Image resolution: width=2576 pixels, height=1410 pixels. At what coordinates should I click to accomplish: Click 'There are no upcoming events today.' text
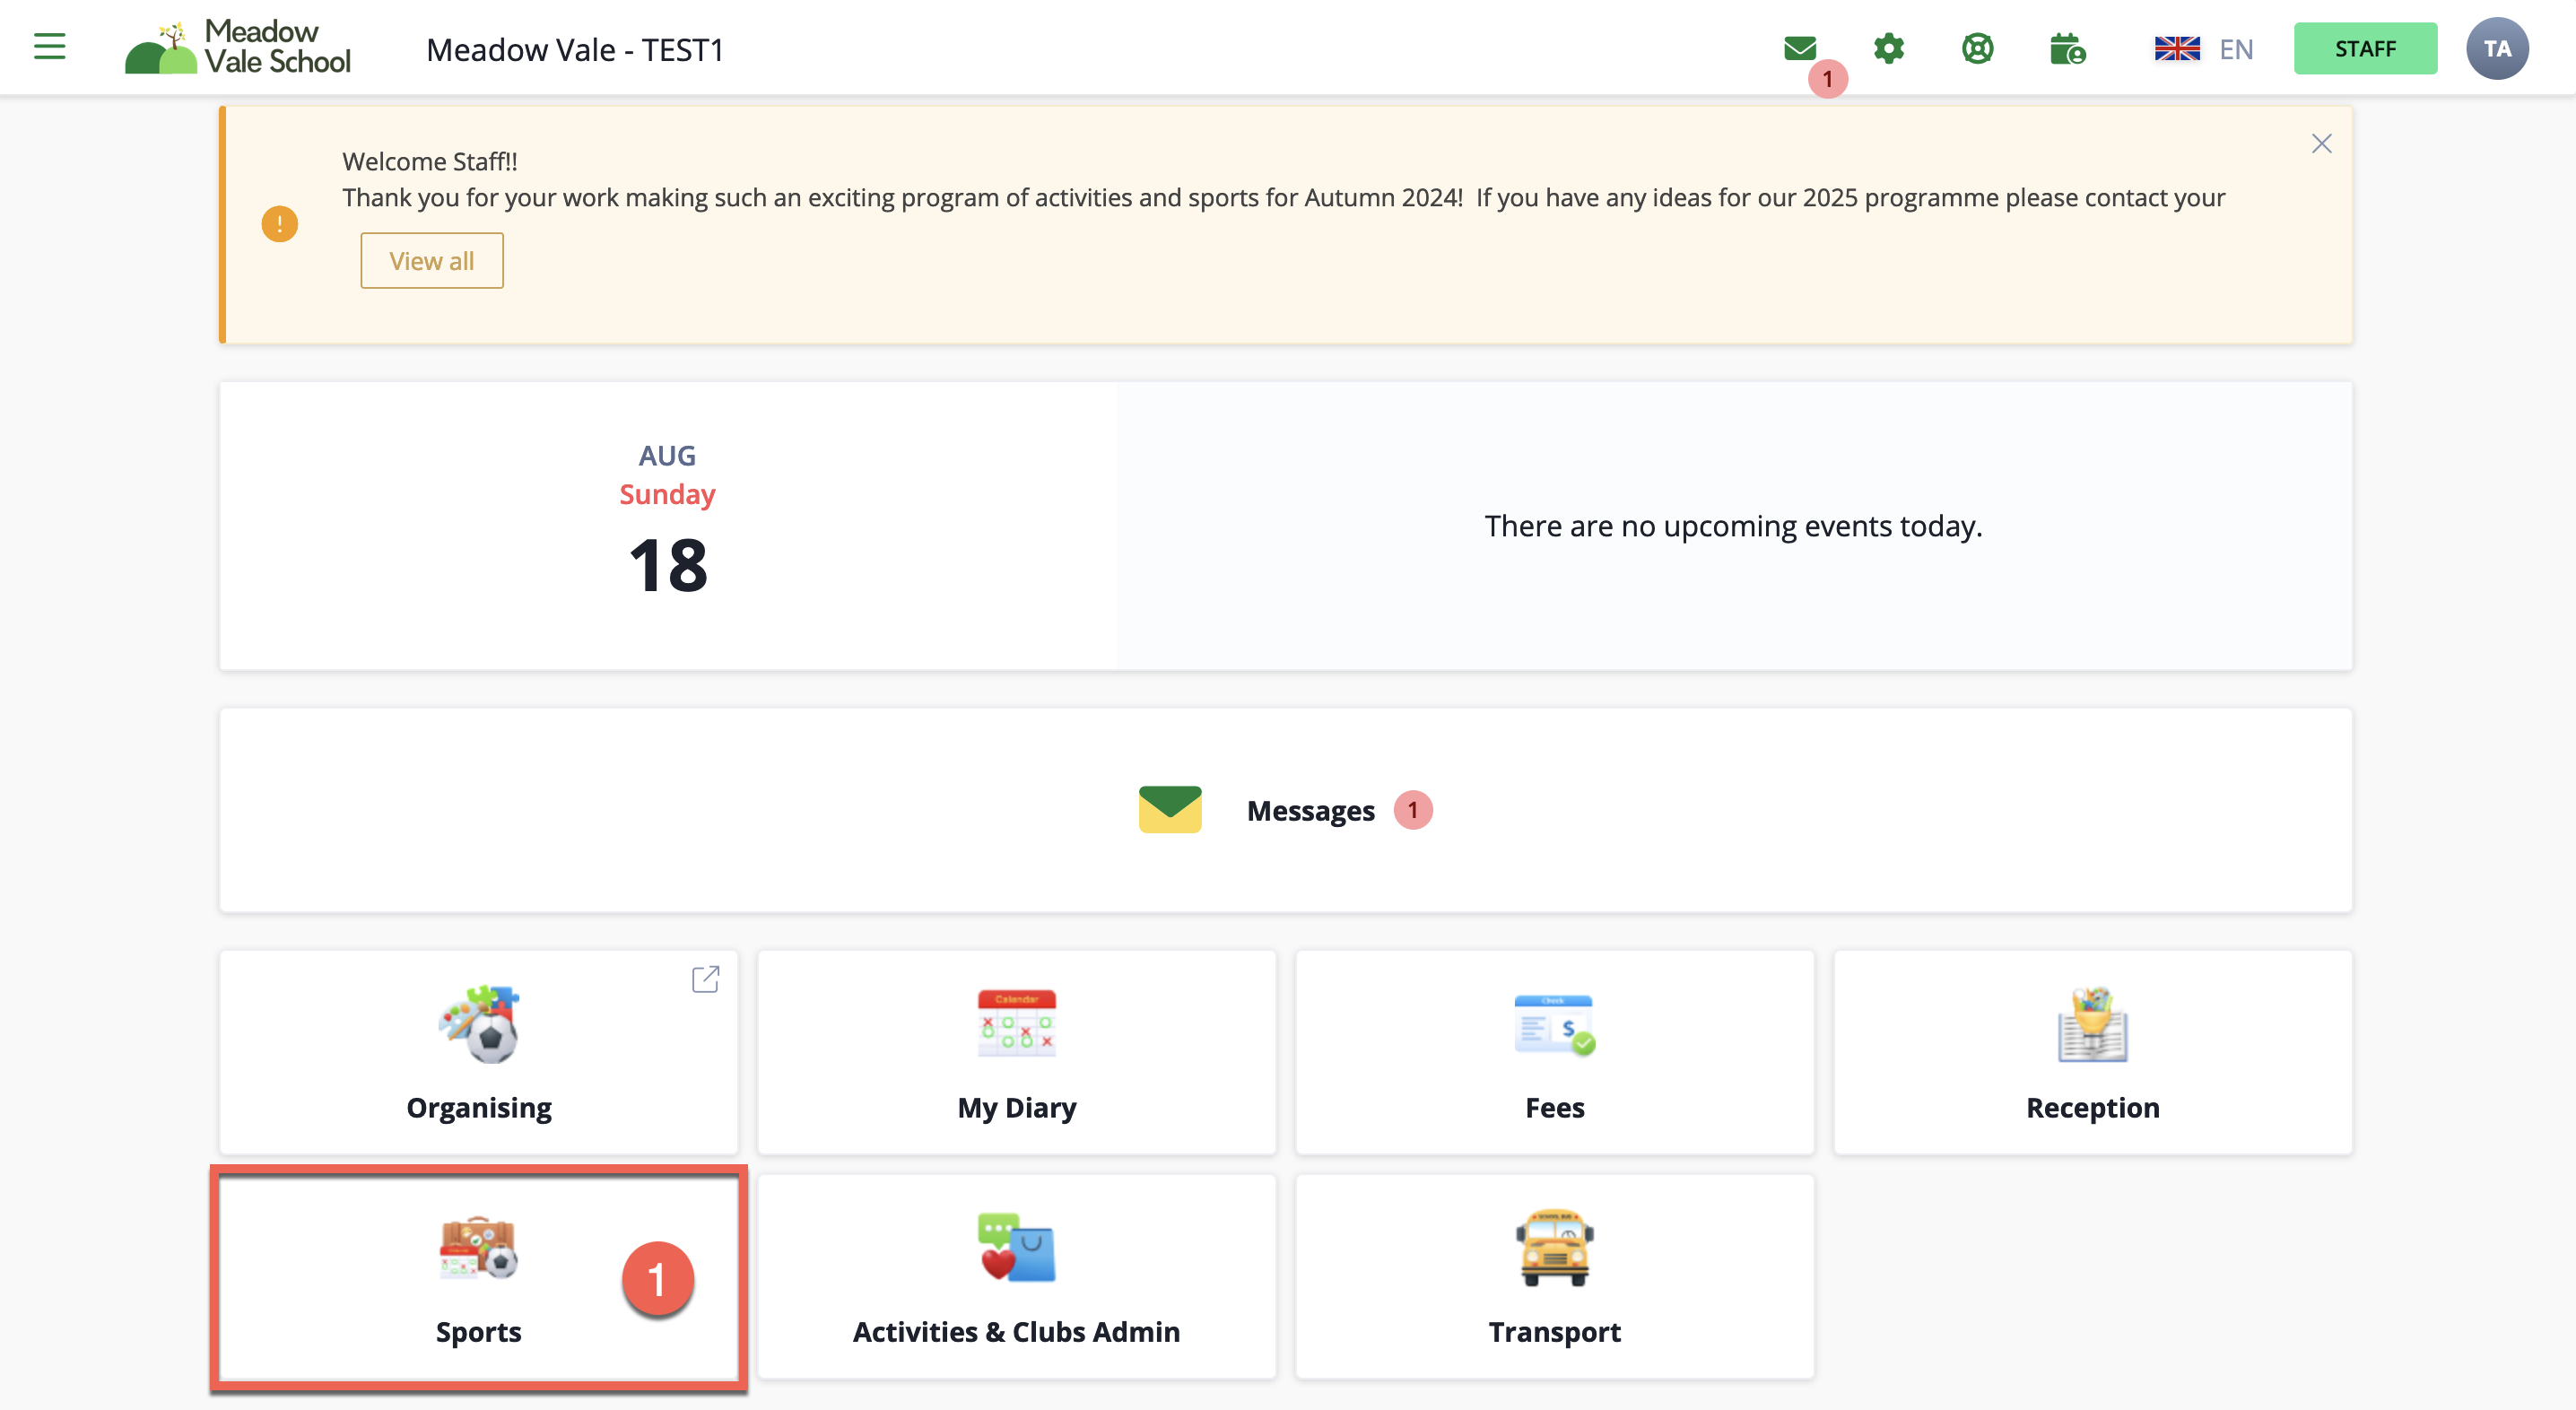coord(1733,526)
